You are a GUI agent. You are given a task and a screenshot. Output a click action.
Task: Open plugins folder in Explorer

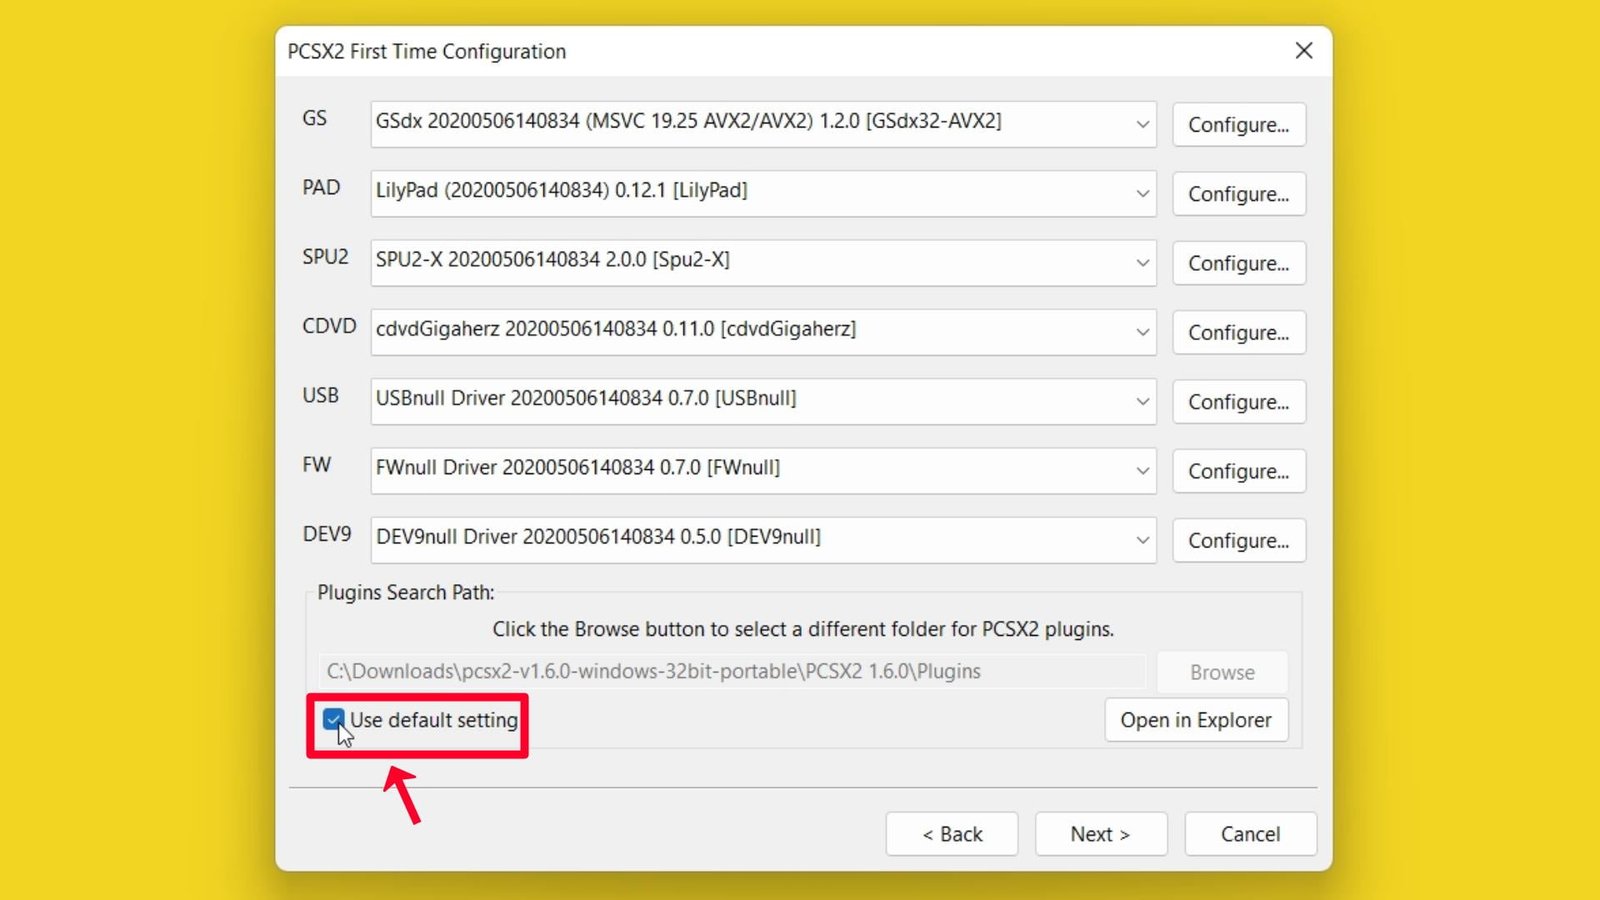point(1196,720)
